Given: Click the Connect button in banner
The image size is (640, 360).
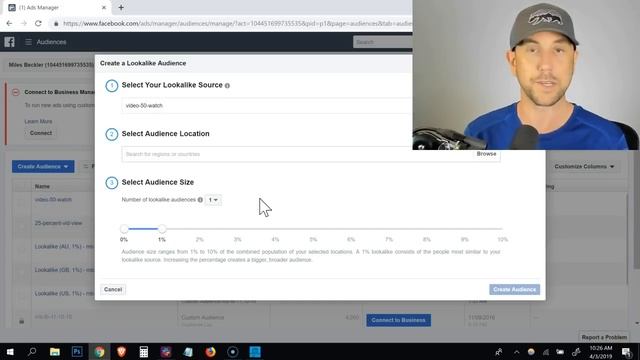Looking at the screenshot, I should pyautogui.click(x=41, y=133).
